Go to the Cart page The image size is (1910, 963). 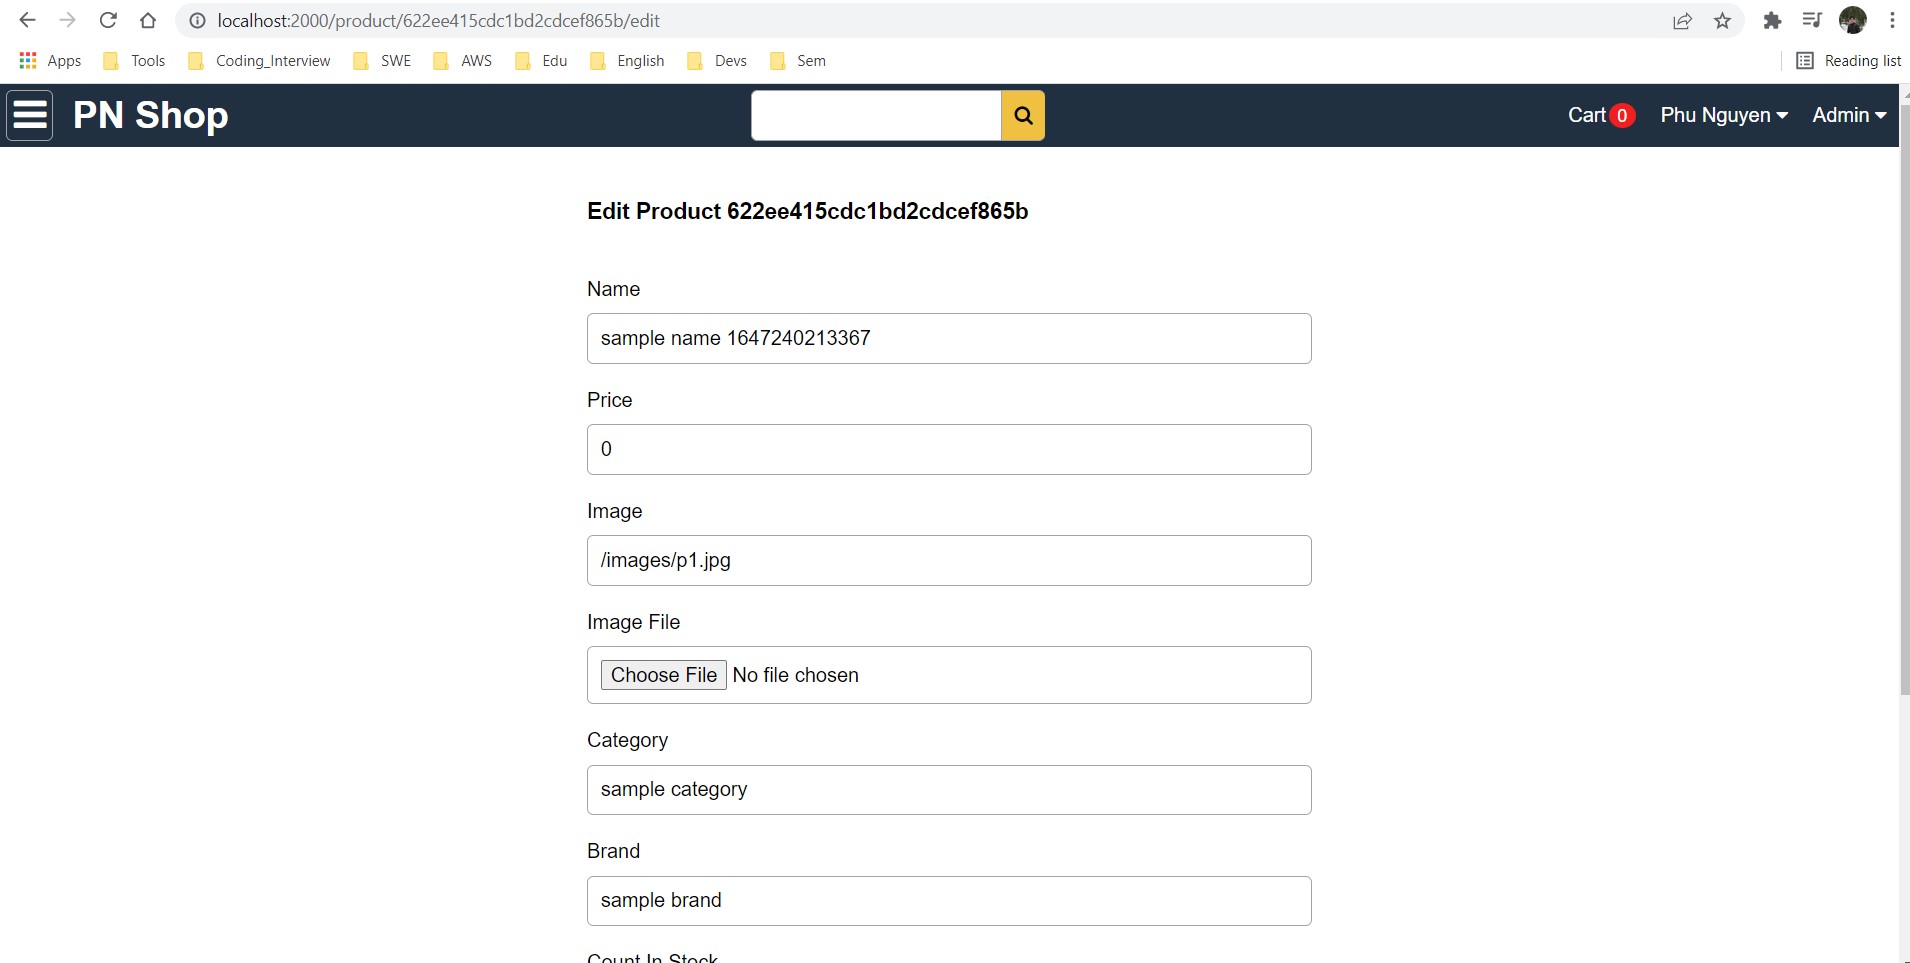click(x=1601, y=115)
